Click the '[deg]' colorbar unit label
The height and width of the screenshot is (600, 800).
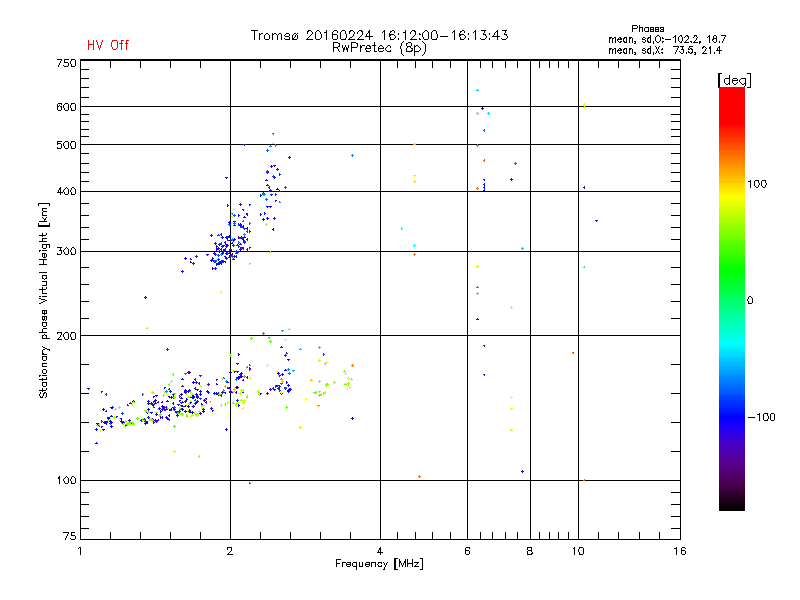tap(734, 80)
